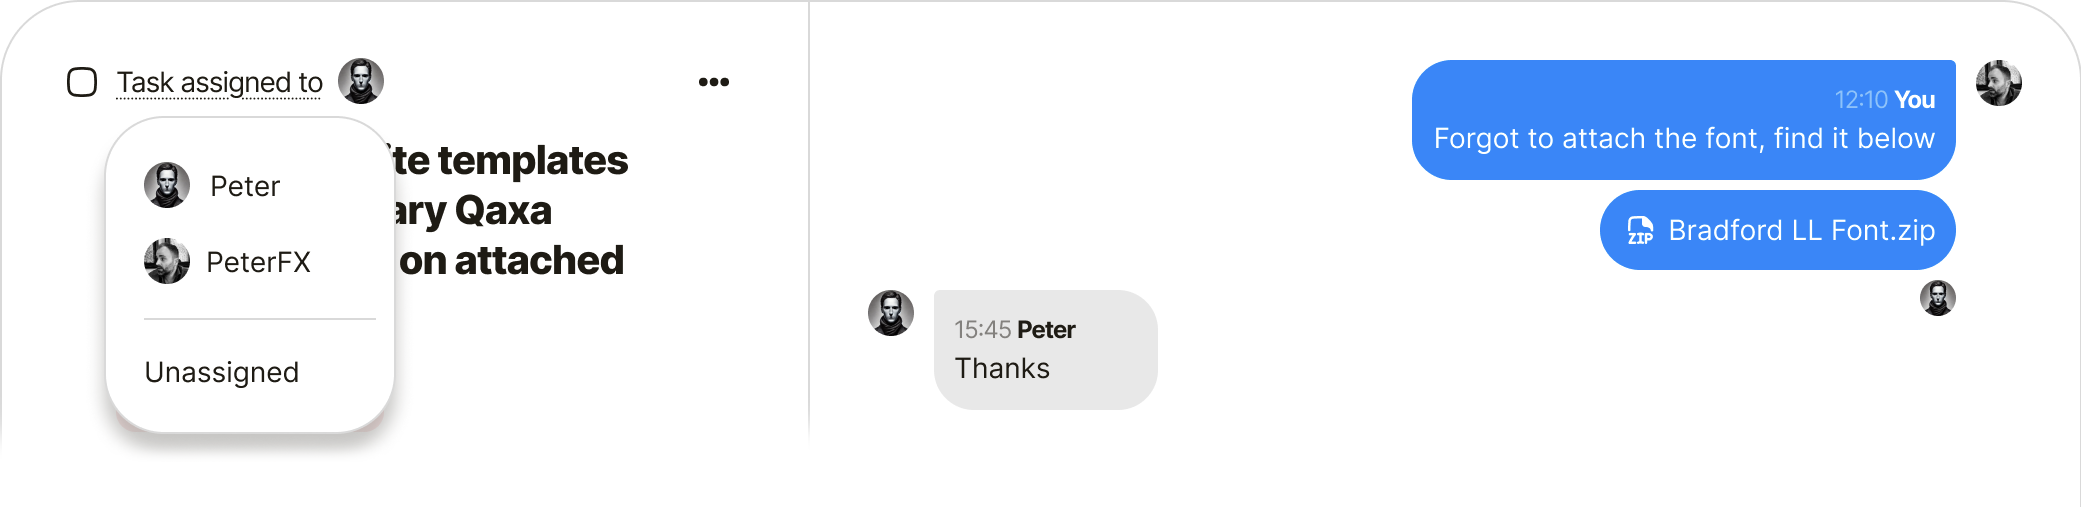This screenshot has height=507, width=2082.
Task: Click PeterFX's avatar in the assignee menu
Action: [x=167, y=261]
